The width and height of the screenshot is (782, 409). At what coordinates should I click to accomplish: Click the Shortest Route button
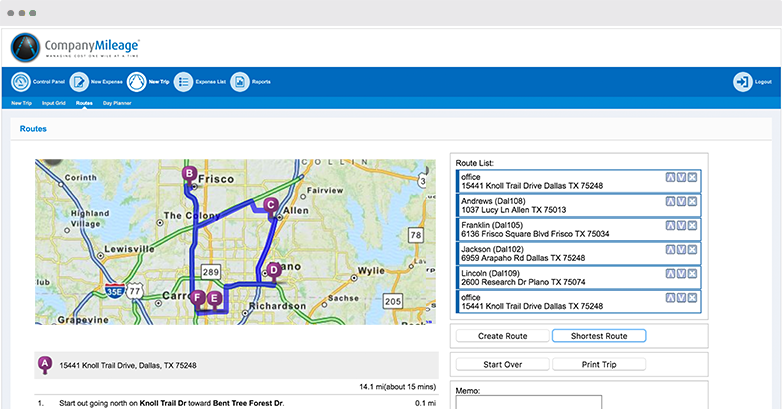click(x=599, y=336)
